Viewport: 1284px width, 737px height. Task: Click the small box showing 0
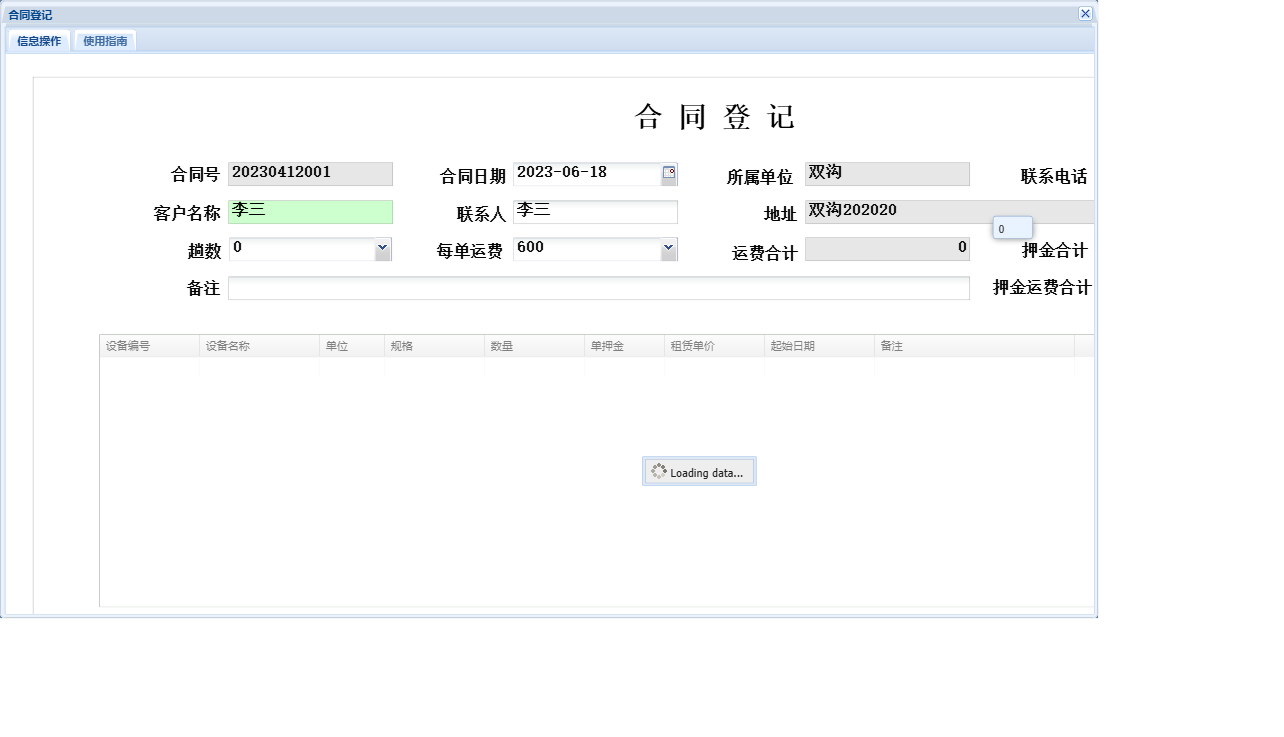(1012, 227)
